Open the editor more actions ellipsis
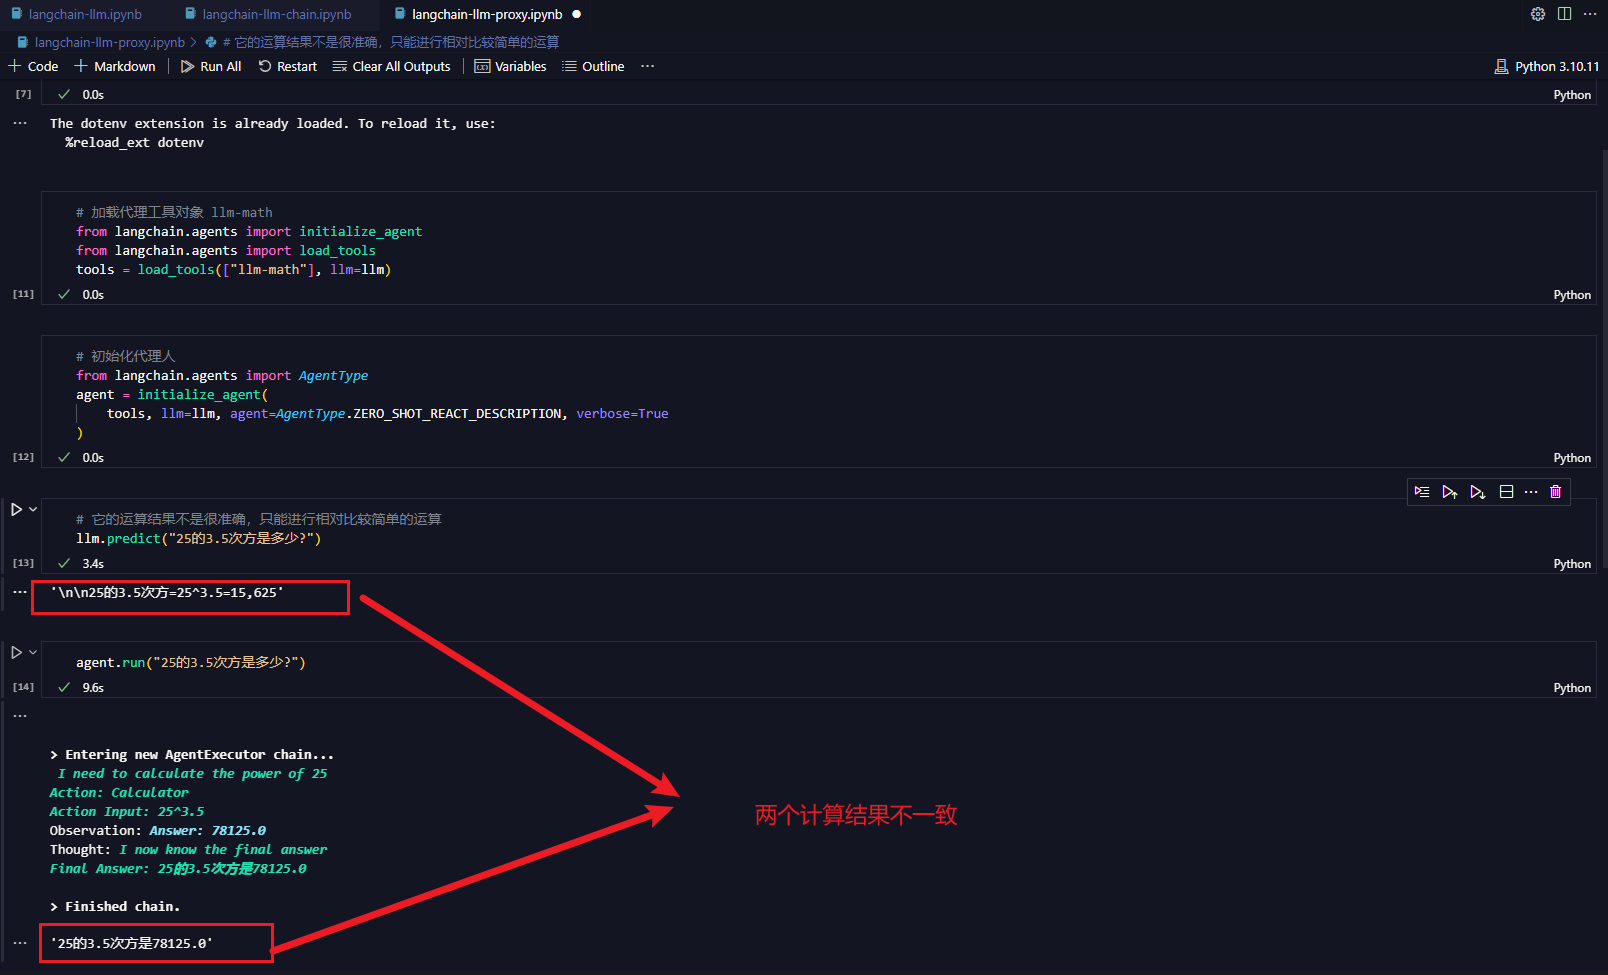Viewport: 1608px width, 975px height. 1590,14
